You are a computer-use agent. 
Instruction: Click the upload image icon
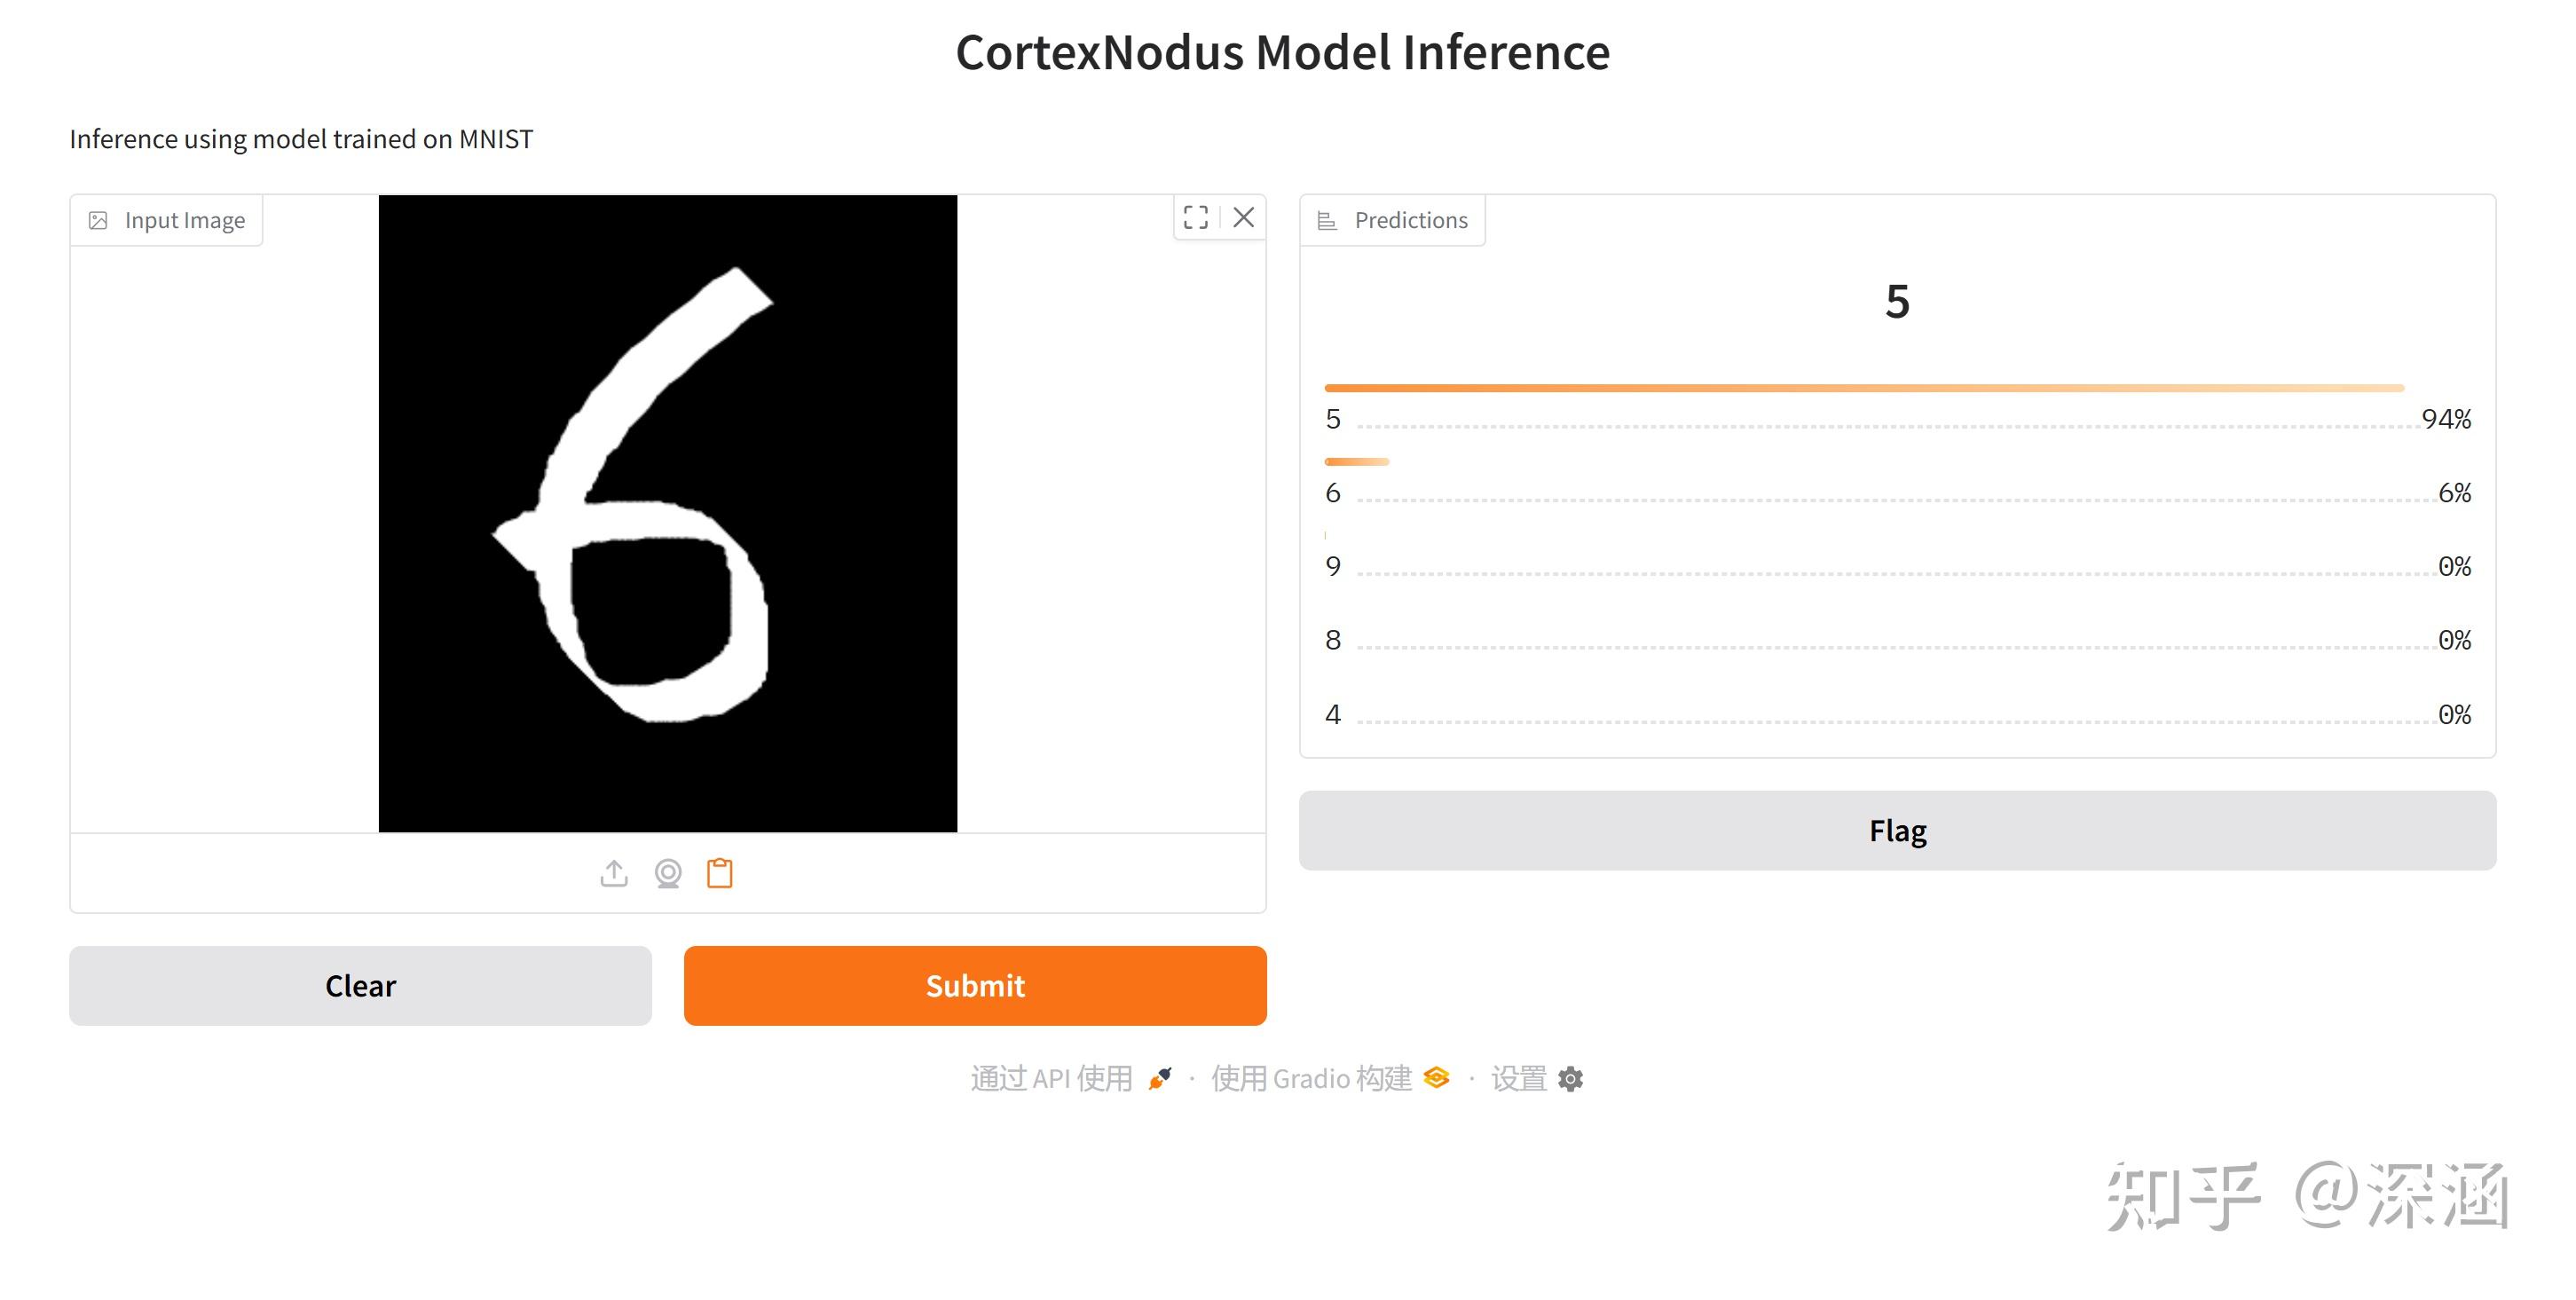tap(614, 873)
